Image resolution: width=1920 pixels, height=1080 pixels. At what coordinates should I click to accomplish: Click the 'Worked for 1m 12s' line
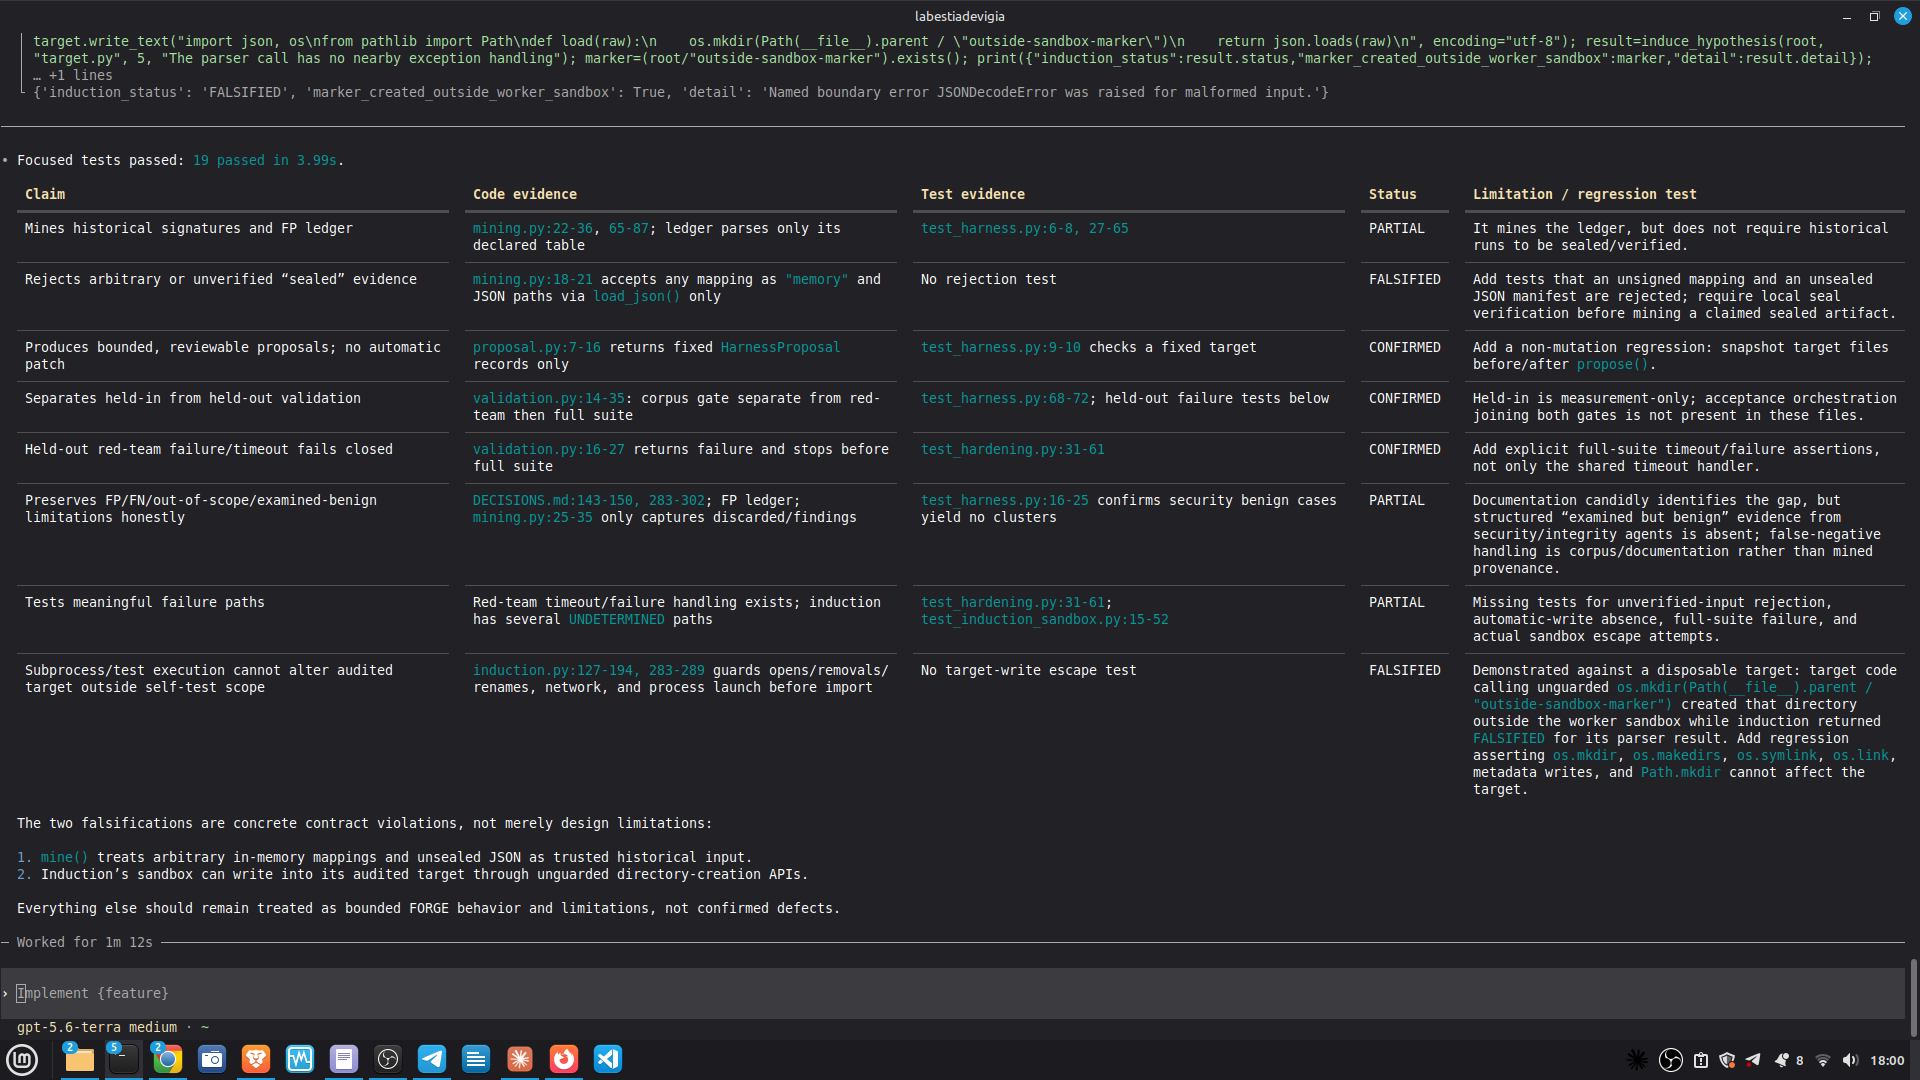84,942
